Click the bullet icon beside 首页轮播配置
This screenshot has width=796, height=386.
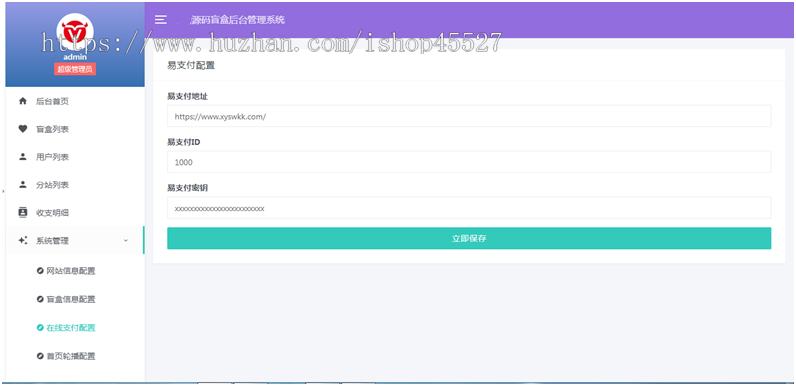[40, 356]
